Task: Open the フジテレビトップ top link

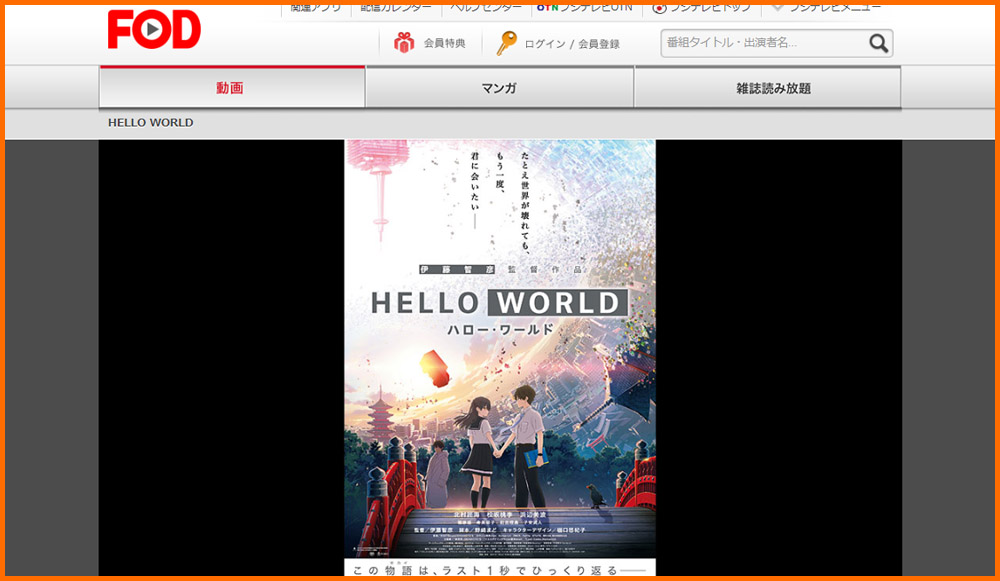Action: coord(702,8)
